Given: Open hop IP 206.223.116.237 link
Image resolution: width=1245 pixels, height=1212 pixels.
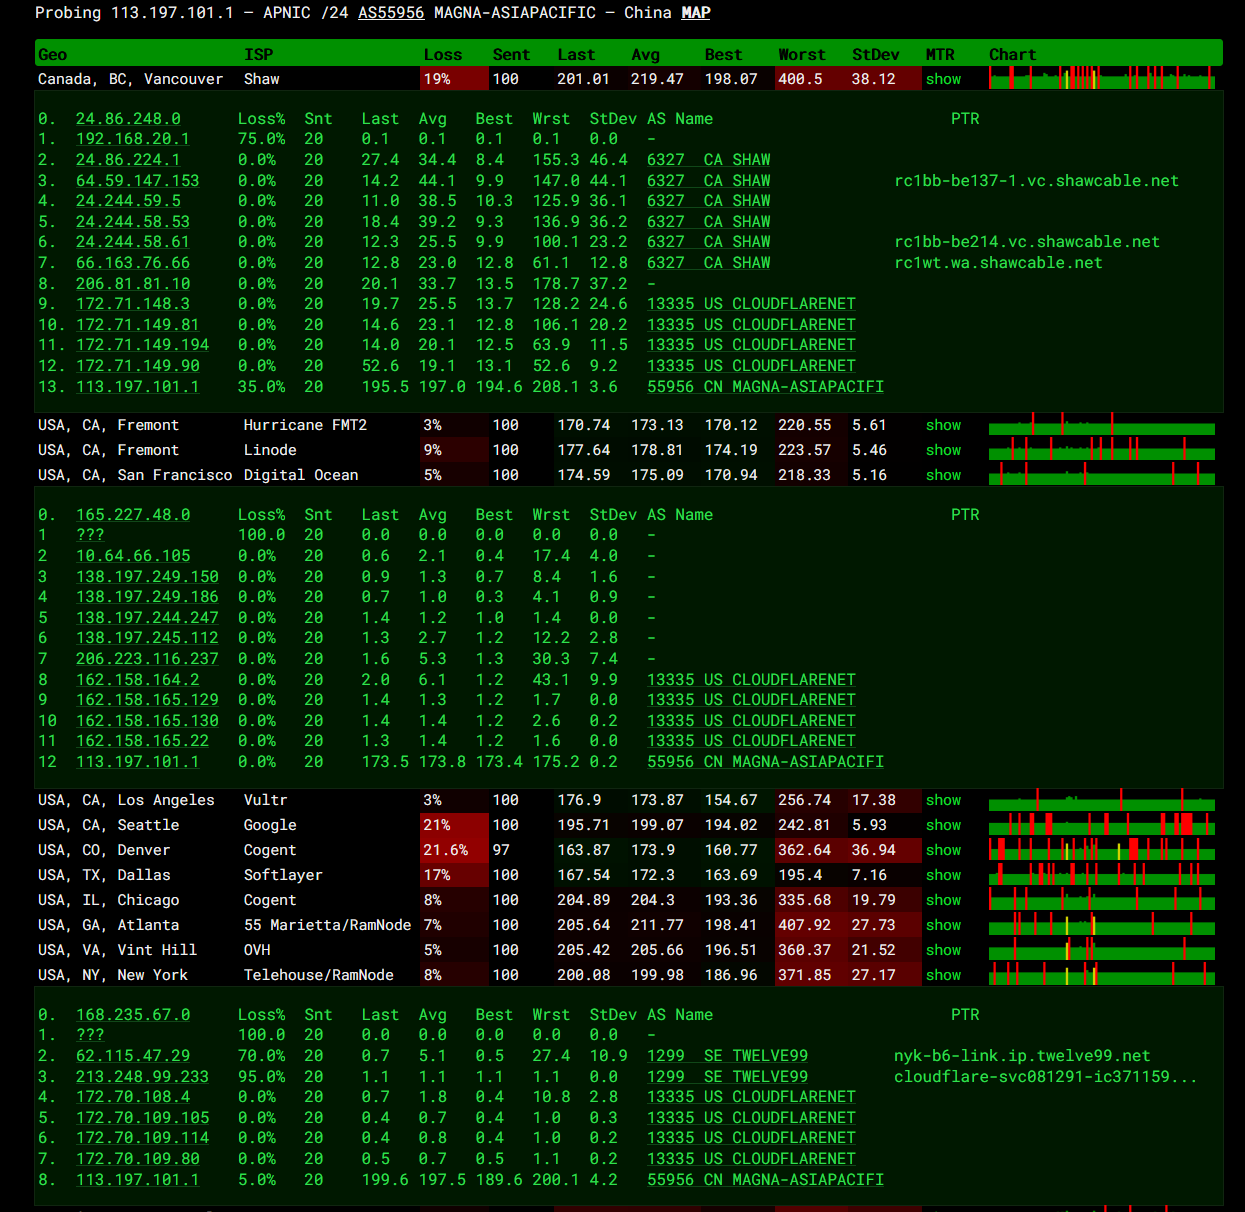Looking at the screenshot, I should (147, 659).
